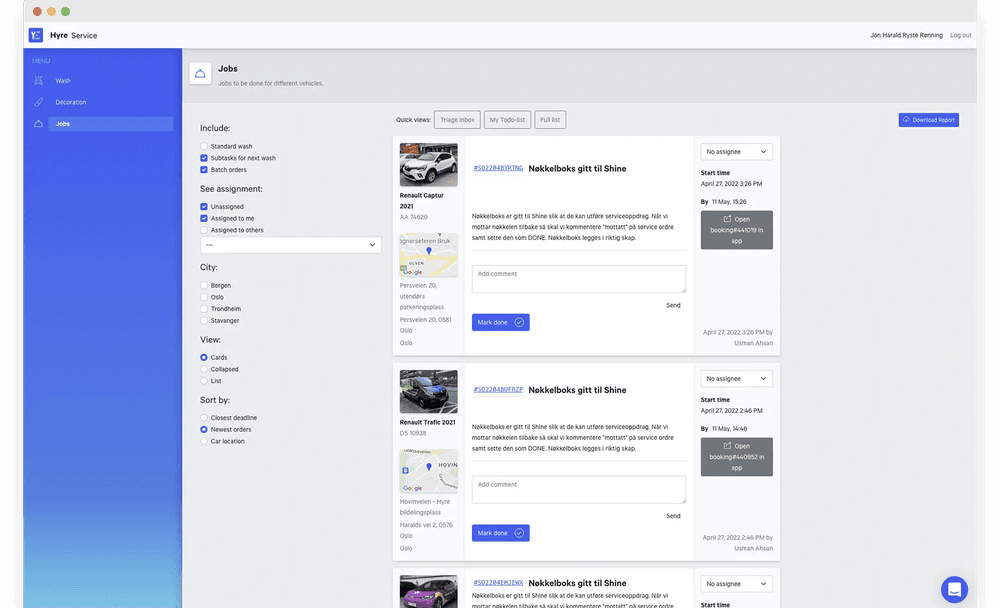This screenshot has height=608, width=1000.
Task: Open Decoration brush icon in sidebar
Action: pos(39,102)
